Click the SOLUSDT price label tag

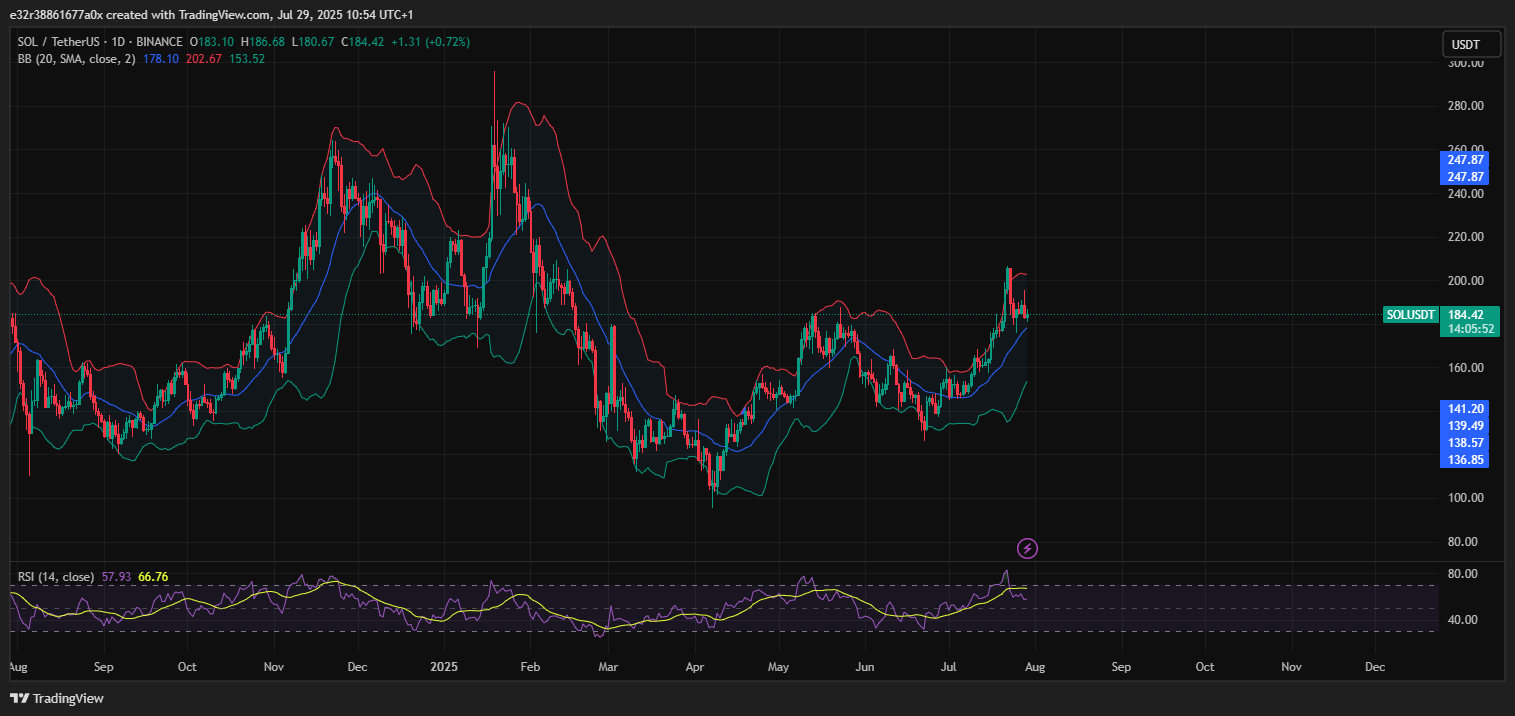click(x=1411, y=314)
